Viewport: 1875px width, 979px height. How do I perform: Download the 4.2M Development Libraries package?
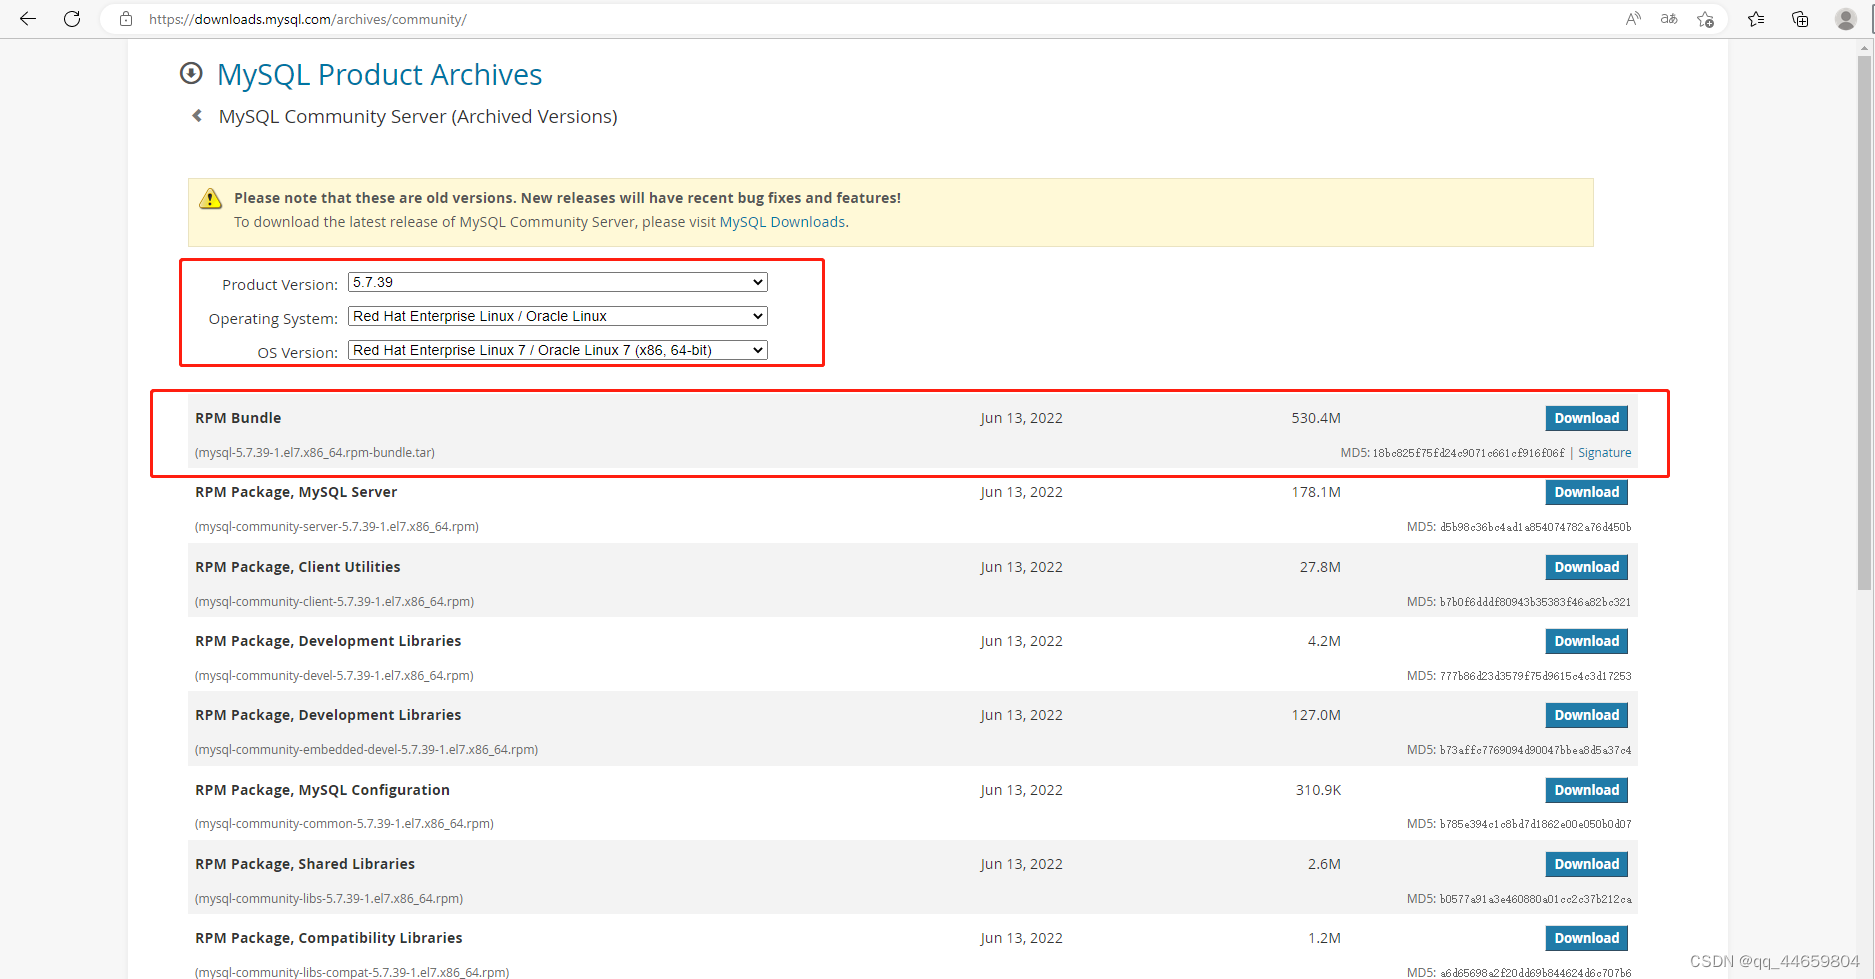click(x=1587, y=641)
